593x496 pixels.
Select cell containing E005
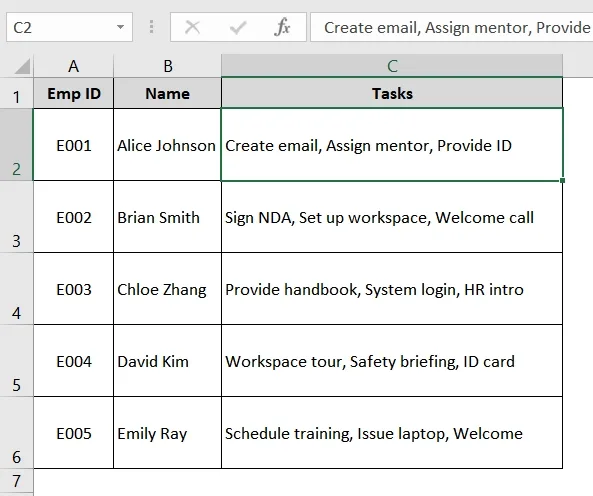coord(74,433)
